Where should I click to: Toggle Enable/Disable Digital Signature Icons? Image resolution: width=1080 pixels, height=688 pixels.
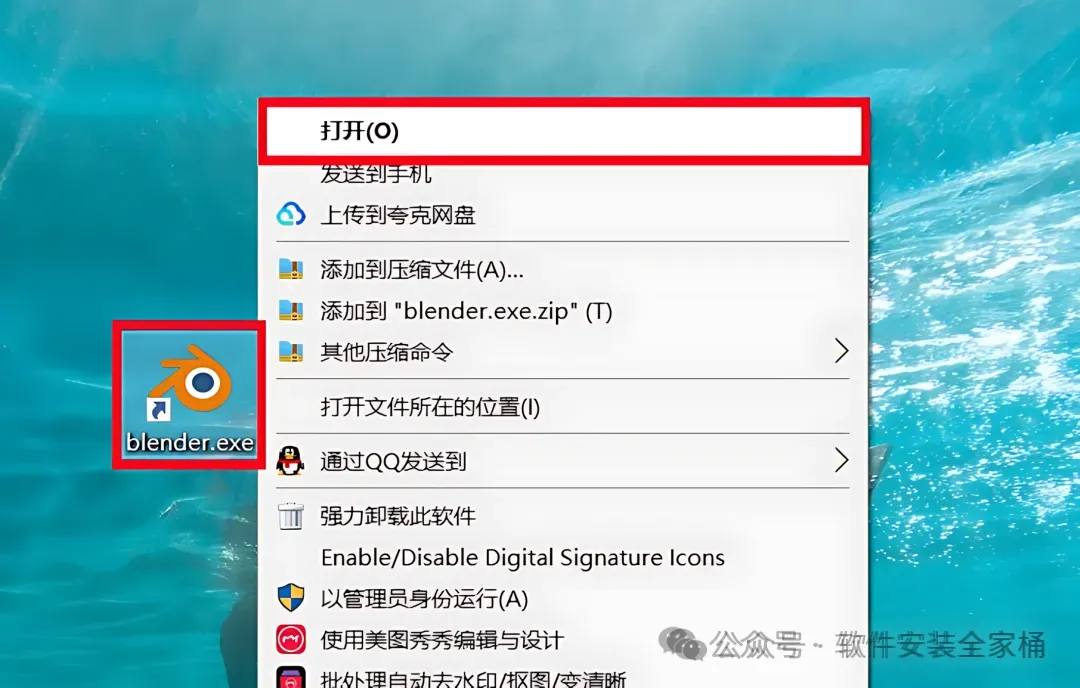(x=563, y=557)
